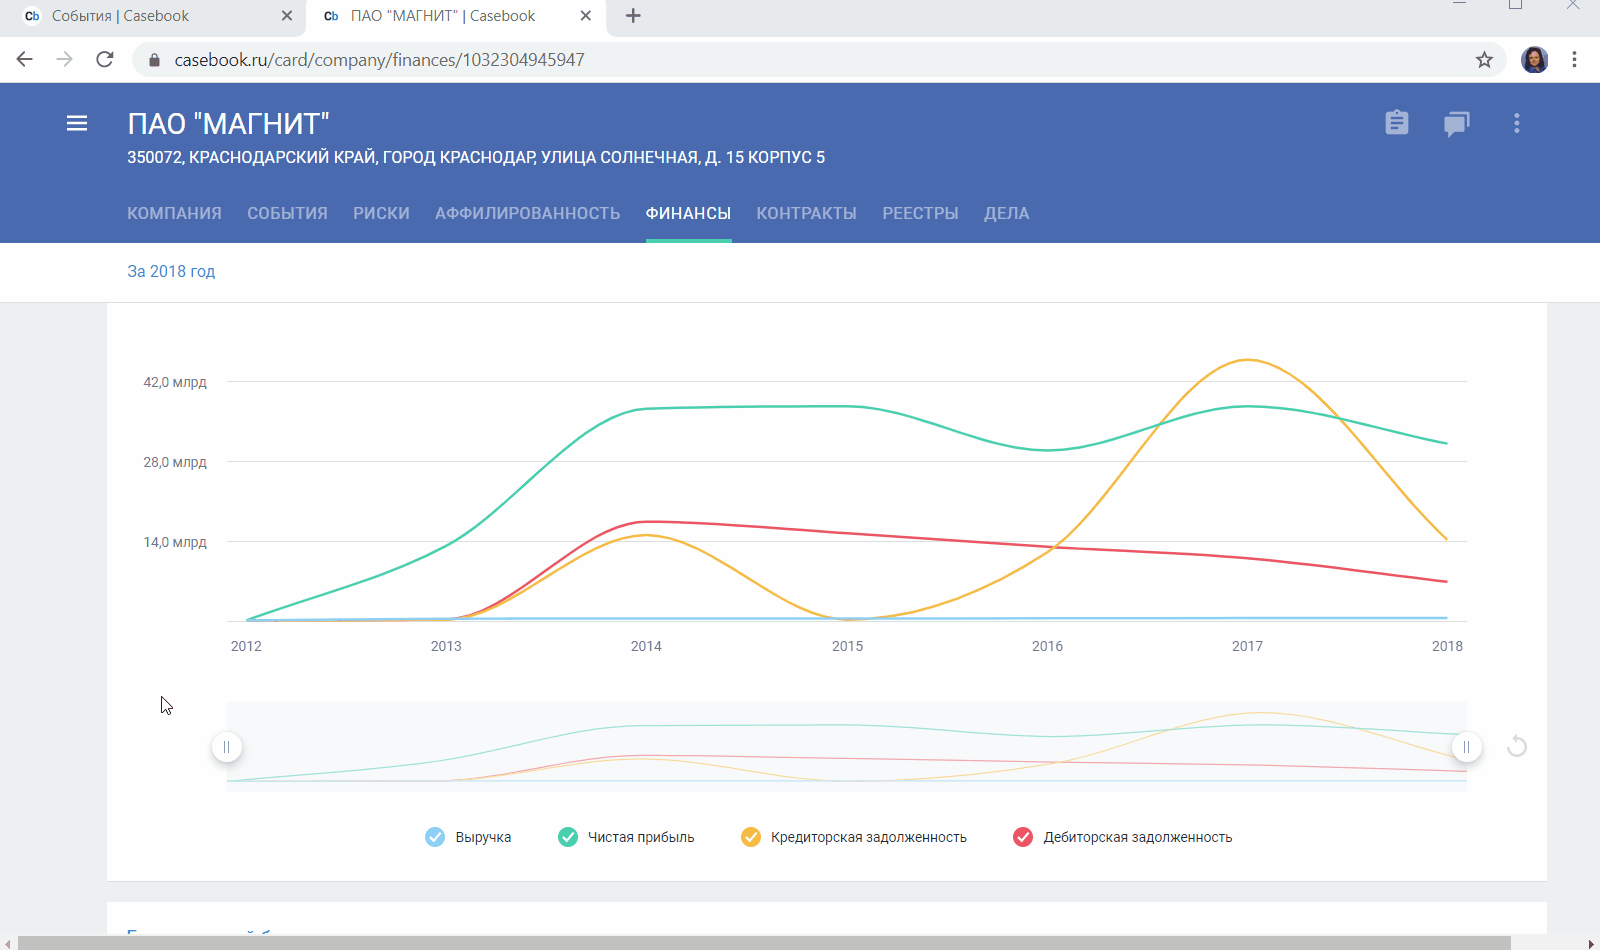Go forward in browser history
This screenshot has width=1600, height=950.
pos(65,60)
